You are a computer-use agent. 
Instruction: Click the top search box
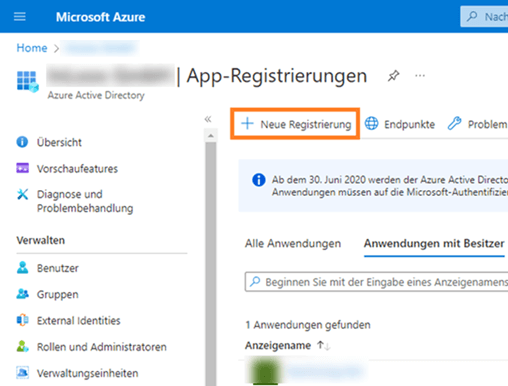click(484, 16)
